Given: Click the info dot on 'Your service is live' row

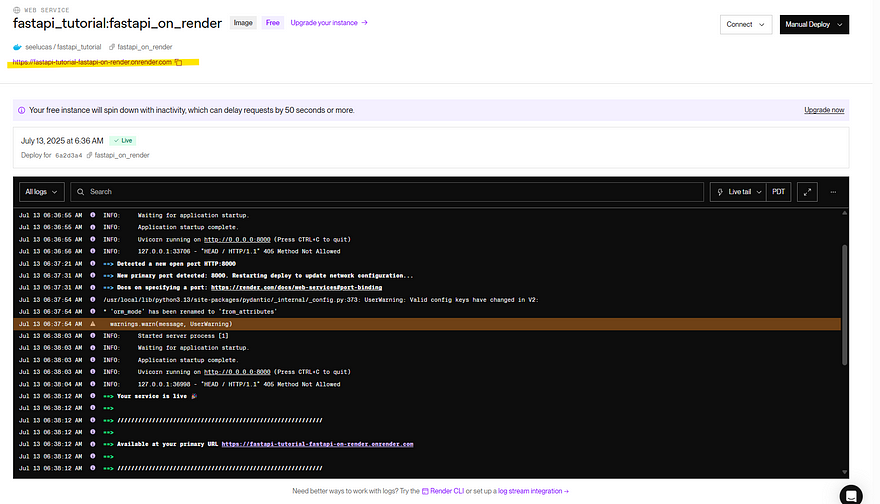Looking at the screenshot, I should 93,396.
